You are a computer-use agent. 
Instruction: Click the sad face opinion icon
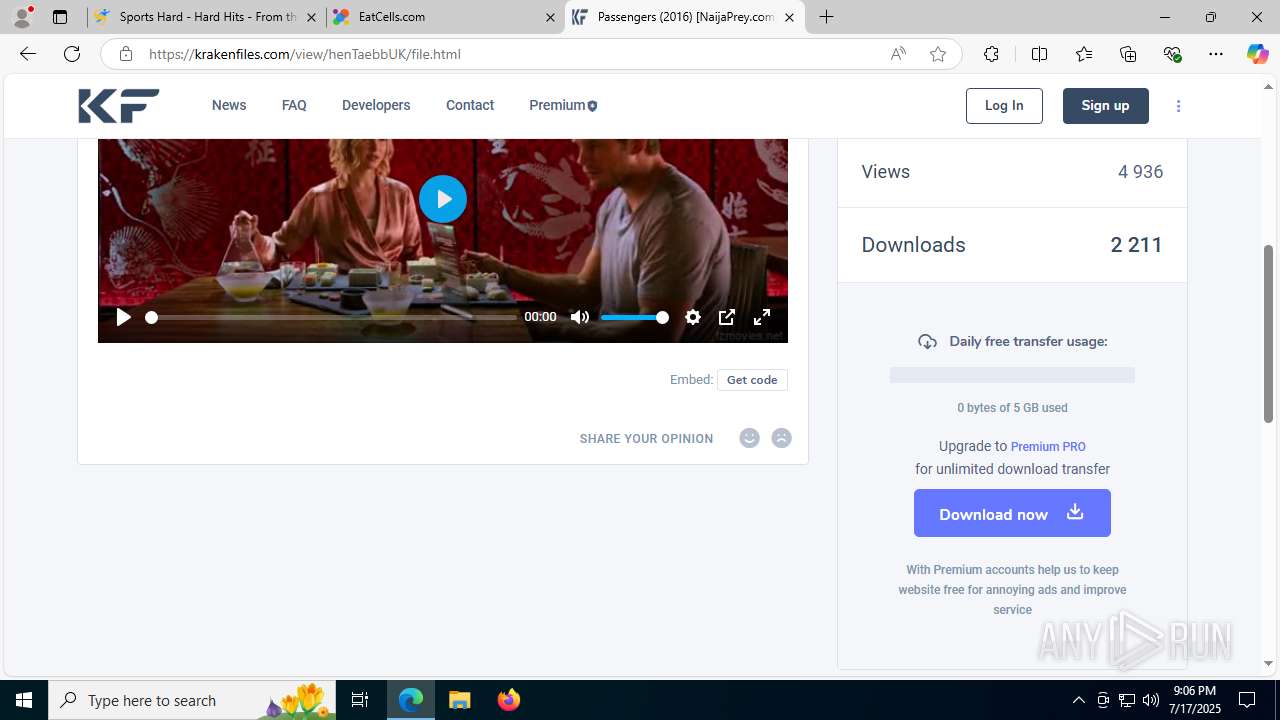point(782,438)
